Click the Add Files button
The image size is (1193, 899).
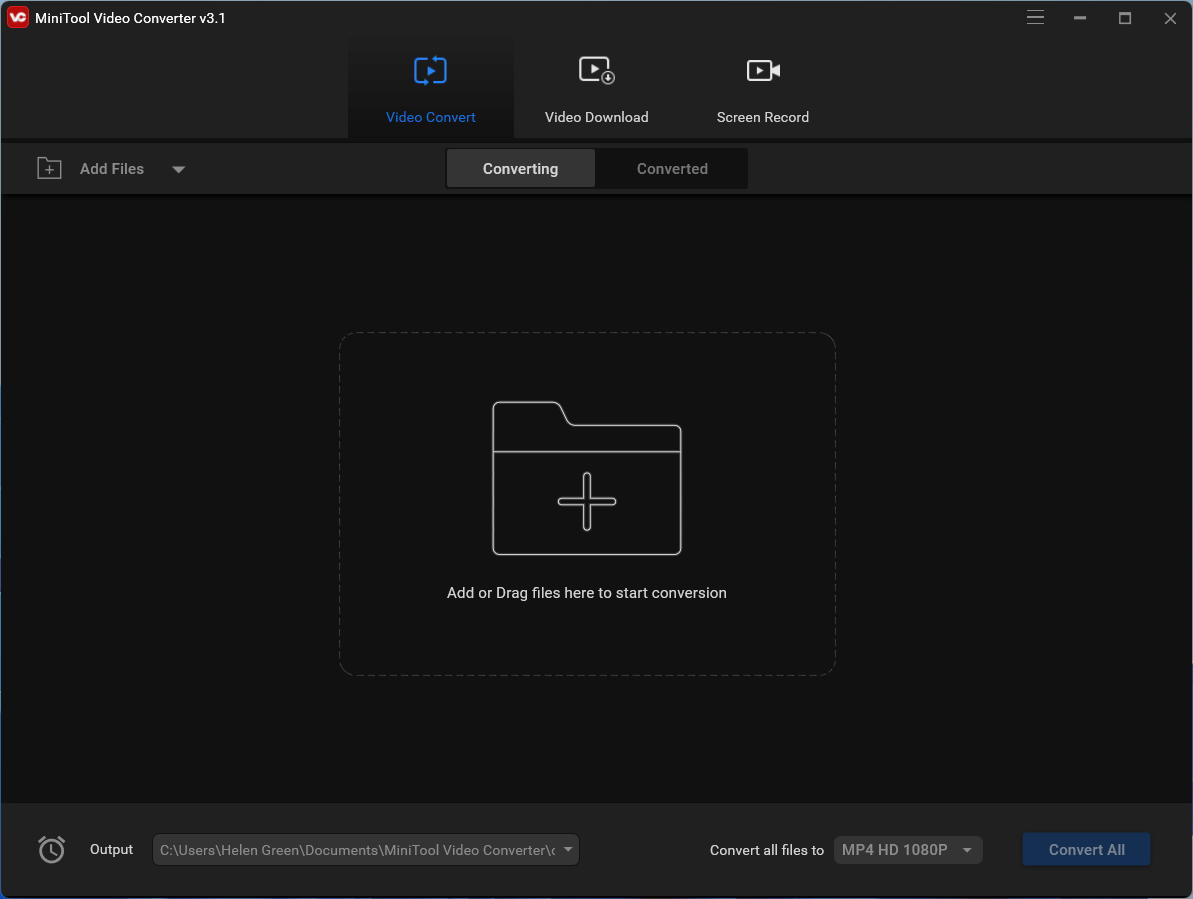point(112,169)
